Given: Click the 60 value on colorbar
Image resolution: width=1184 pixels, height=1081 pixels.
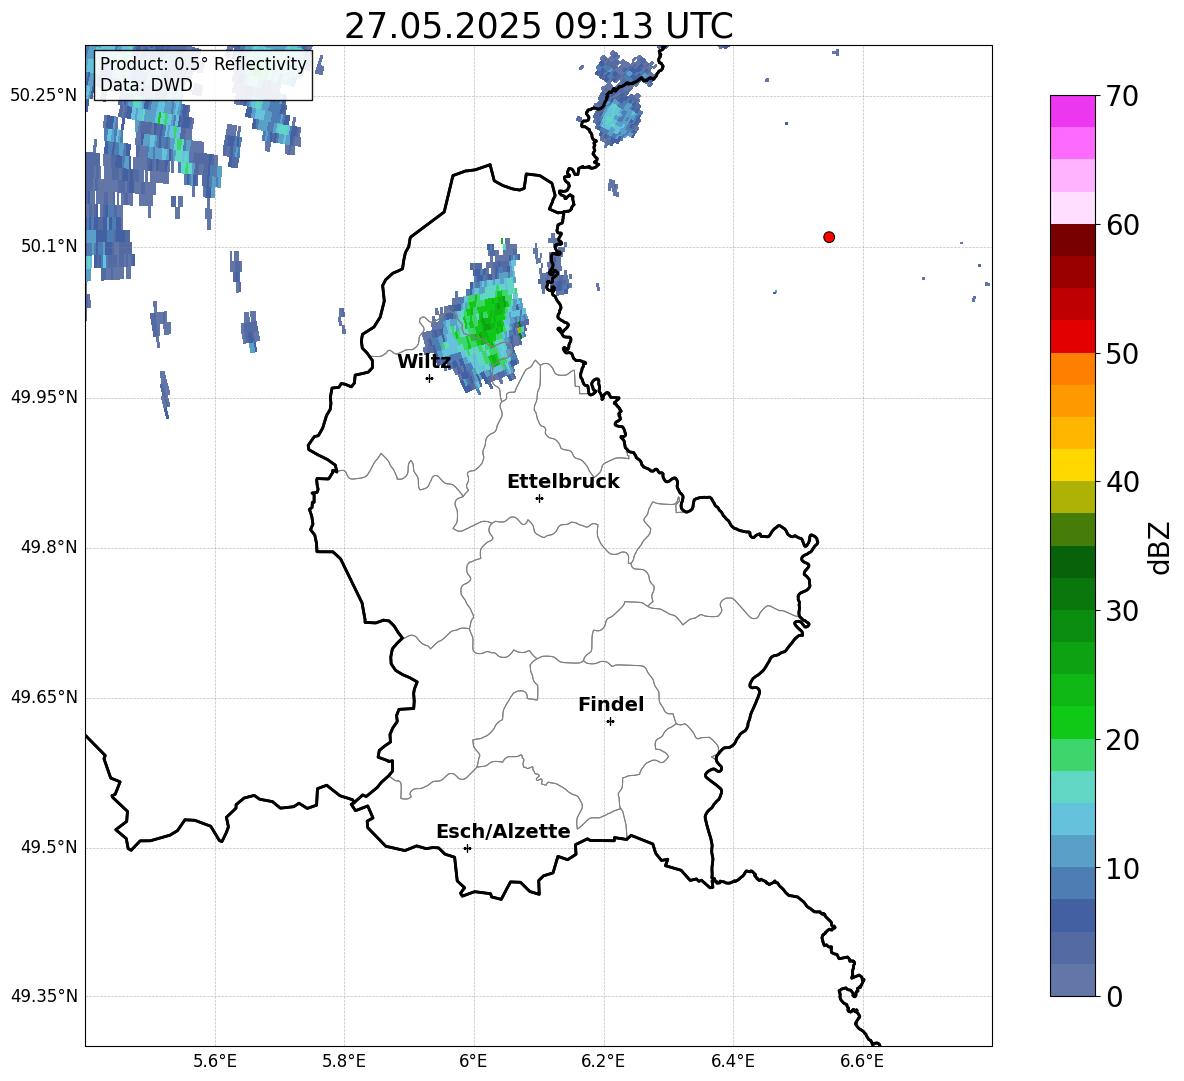Looking at the screenshot, I should [x=1123, y=225].
